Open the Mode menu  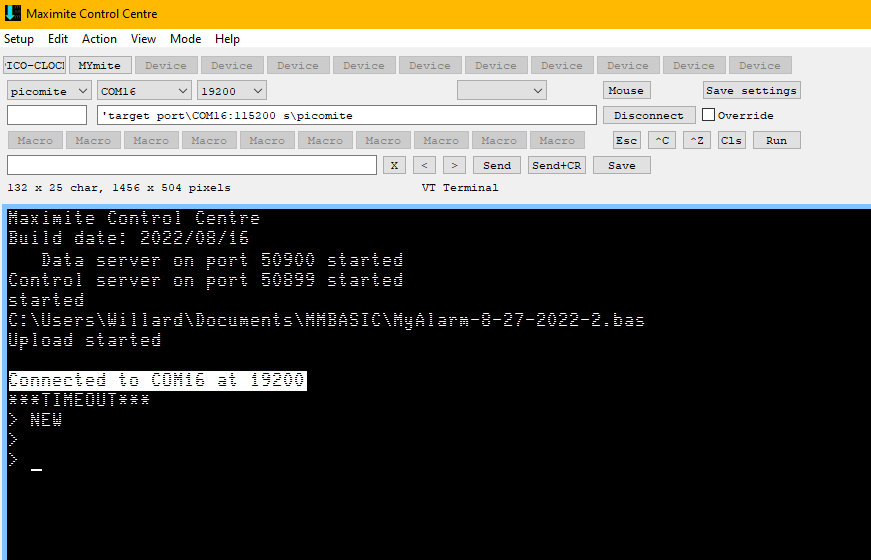(185, 39)
